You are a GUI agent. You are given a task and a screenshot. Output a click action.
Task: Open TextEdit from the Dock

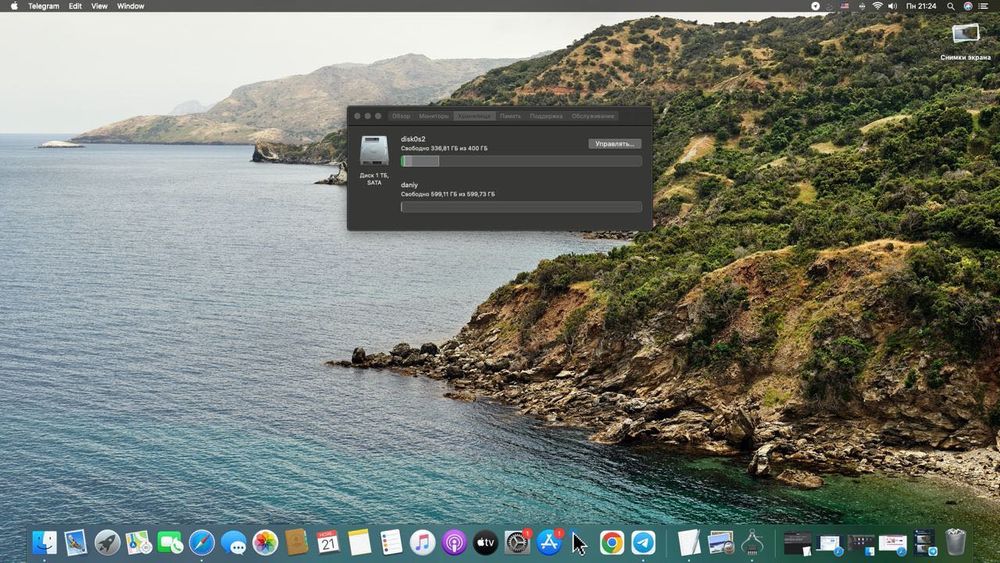(689, 543)
